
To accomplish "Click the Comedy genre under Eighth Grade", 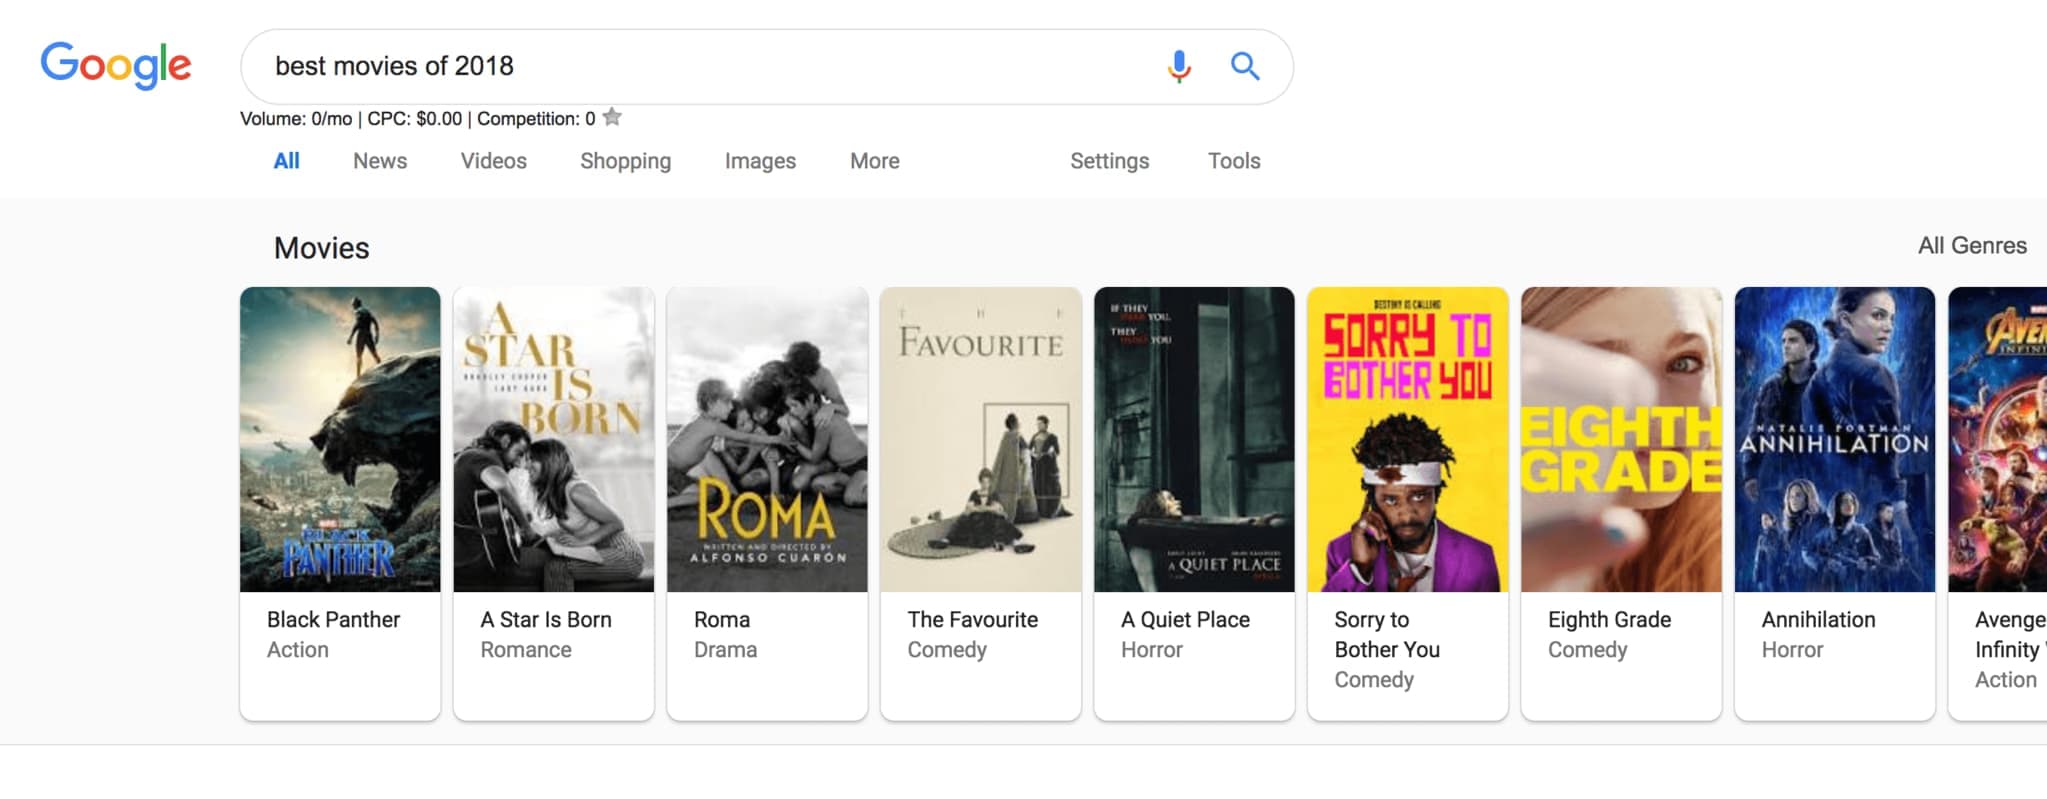I will click(1588, 650).
